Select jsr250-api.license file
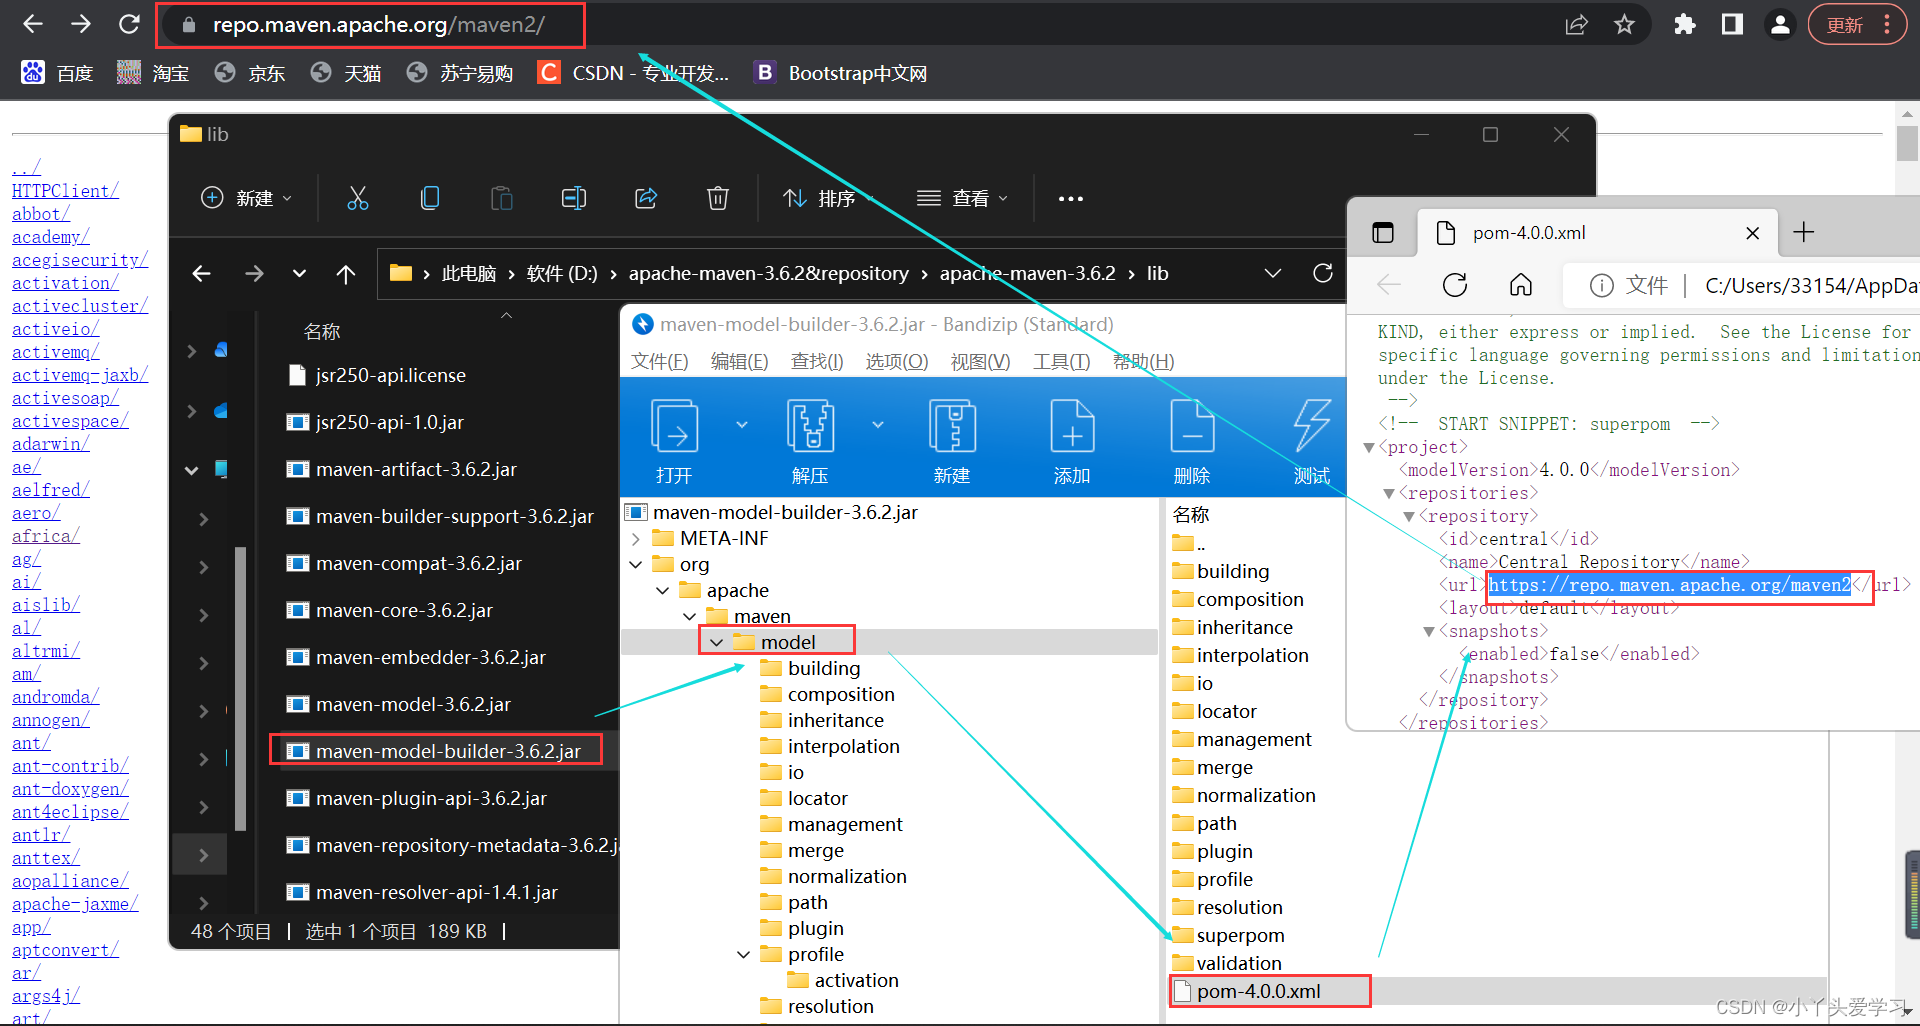 390,375
